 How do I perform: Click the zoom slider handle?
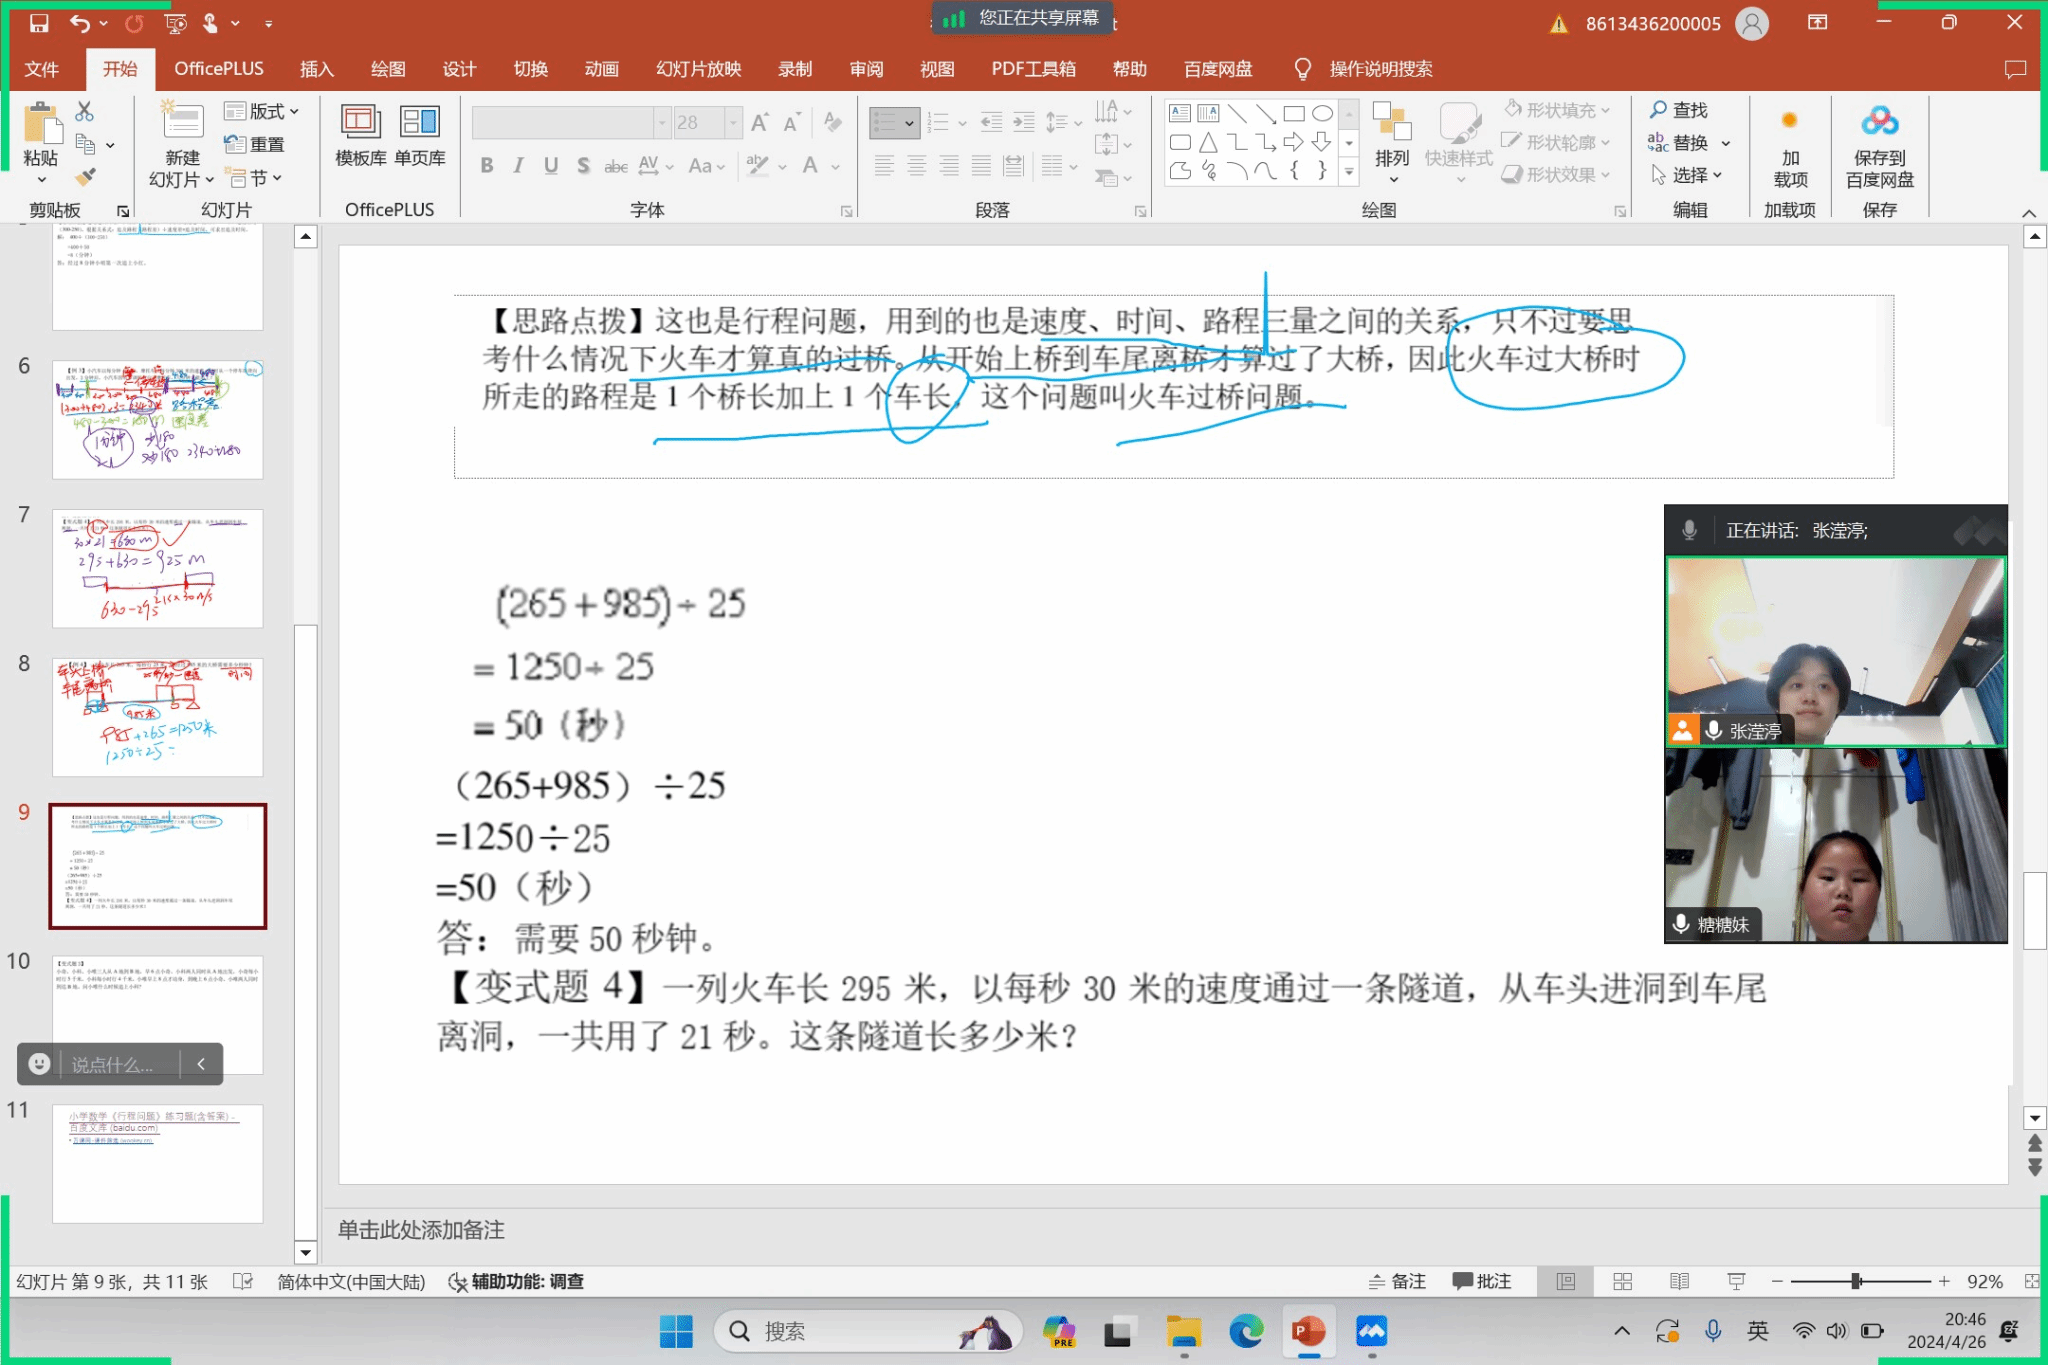(x=1856, y=1282)
